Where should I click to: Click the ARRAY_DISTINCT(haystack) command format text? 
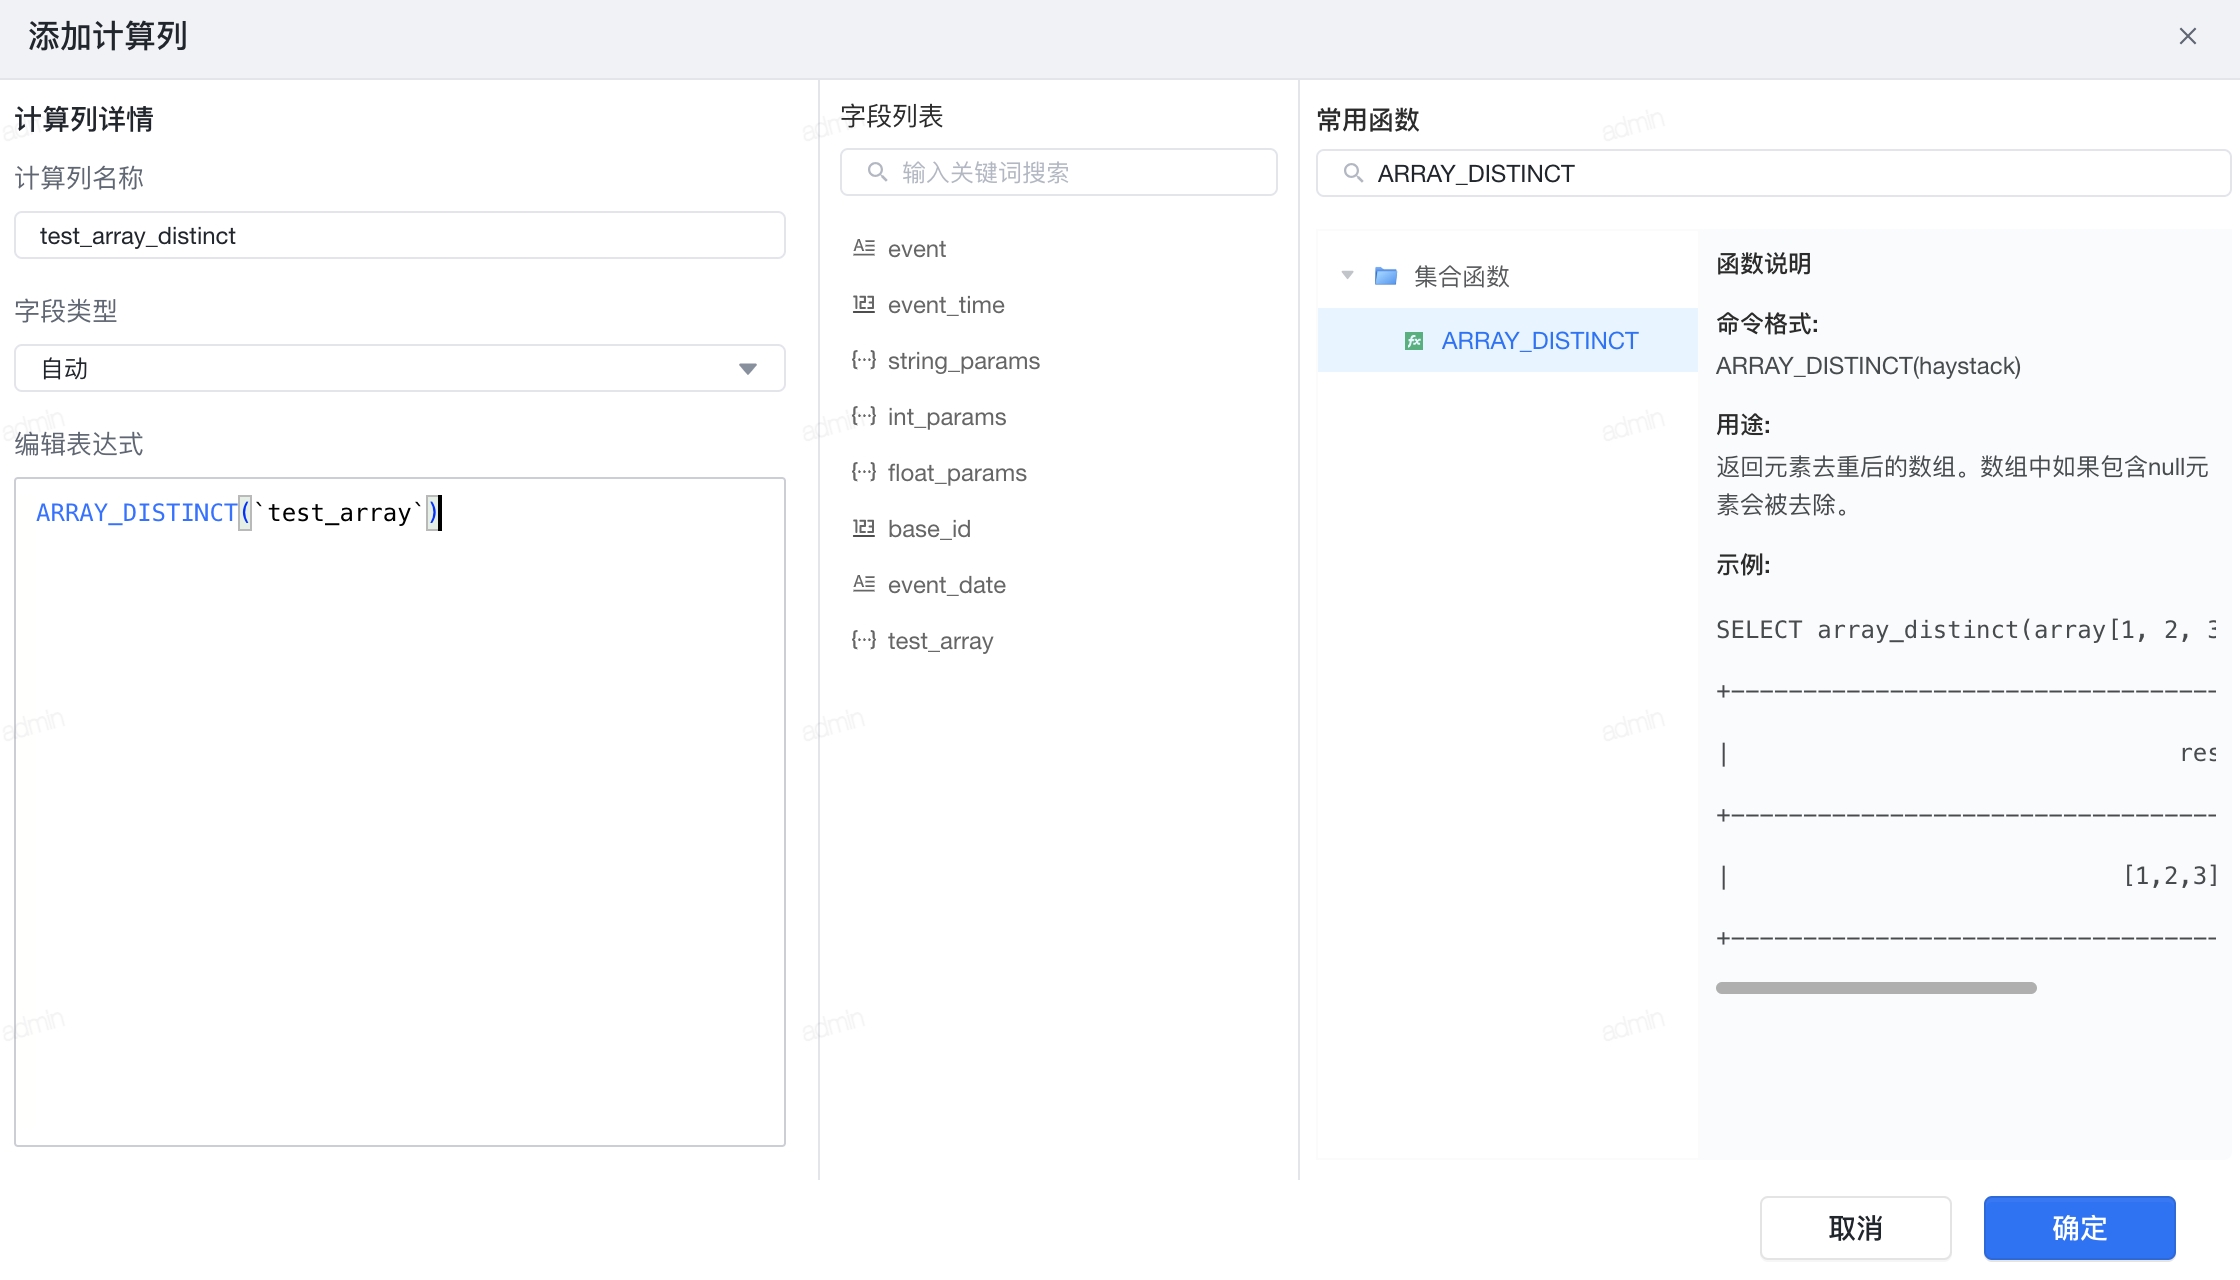[1868, 366]
